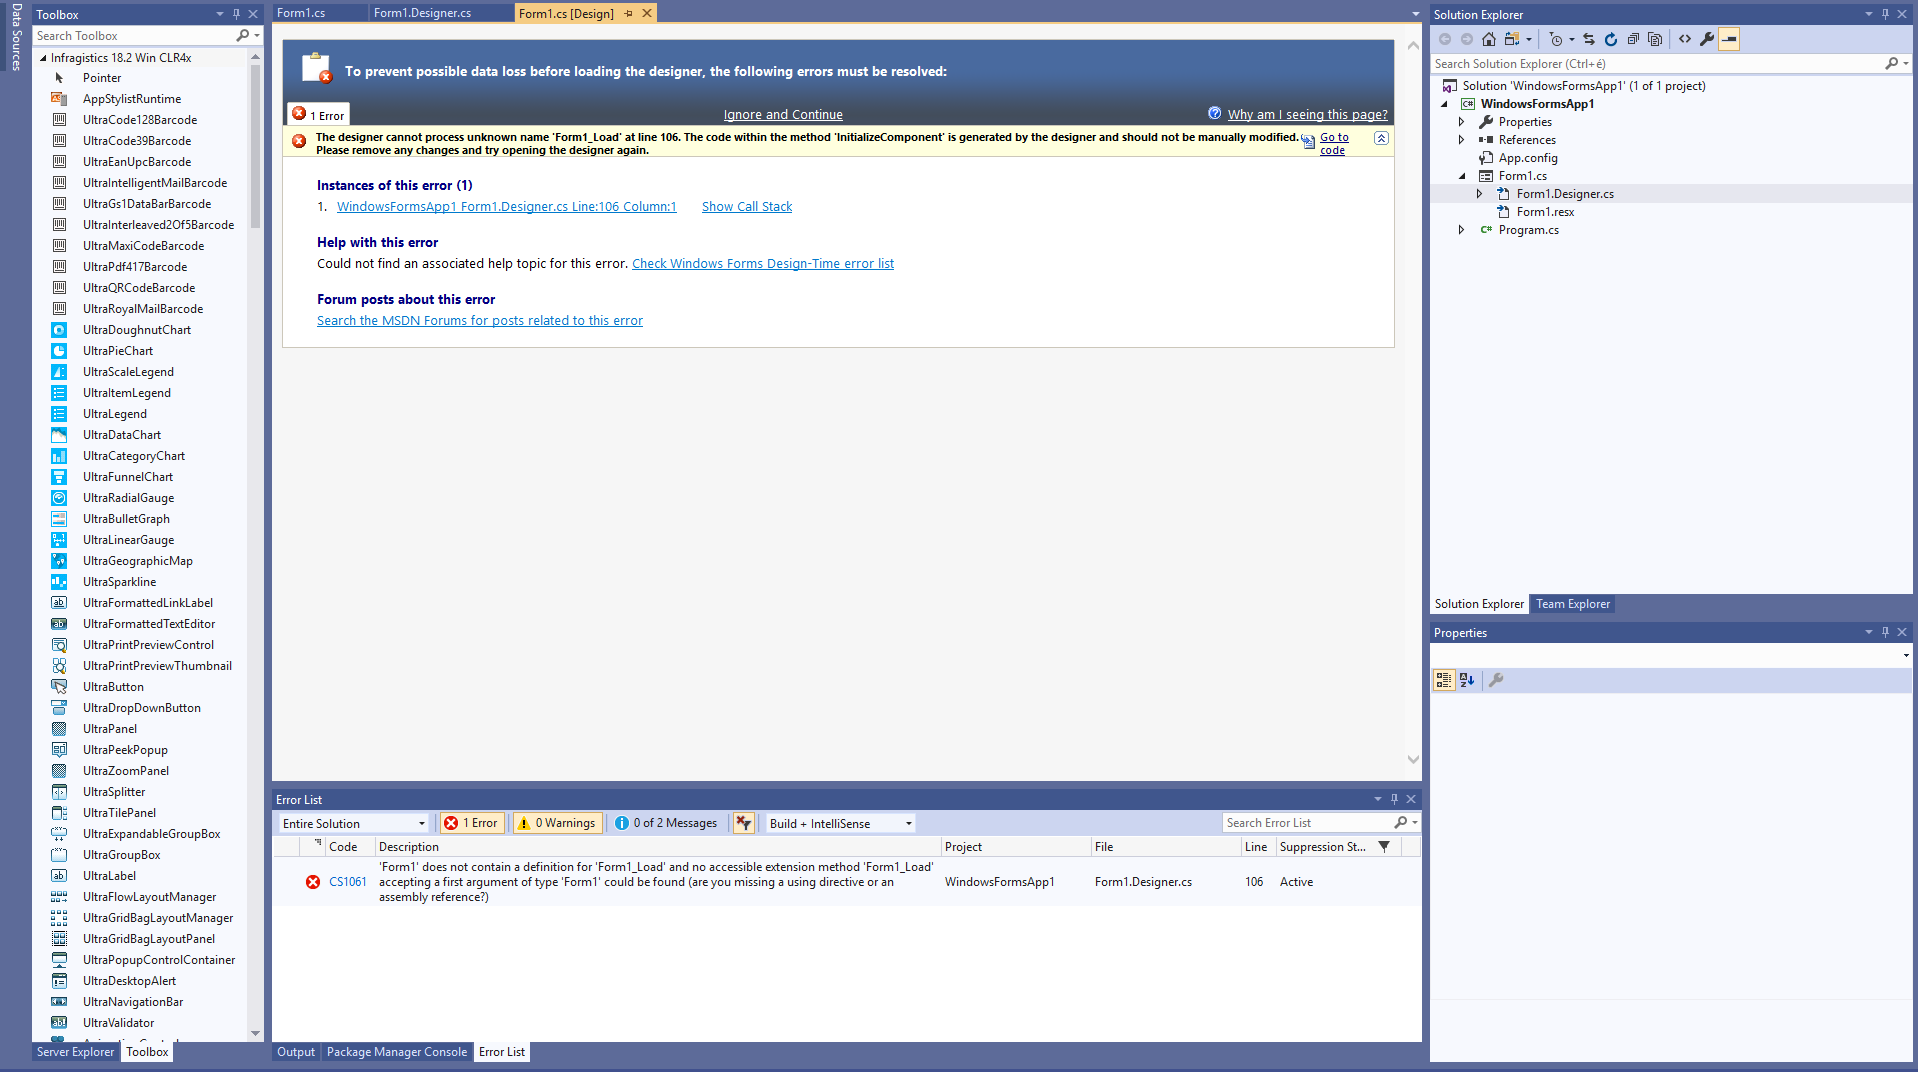
Task: Close the Form1.cs [Design] tab
Action: tap(647, 13)
